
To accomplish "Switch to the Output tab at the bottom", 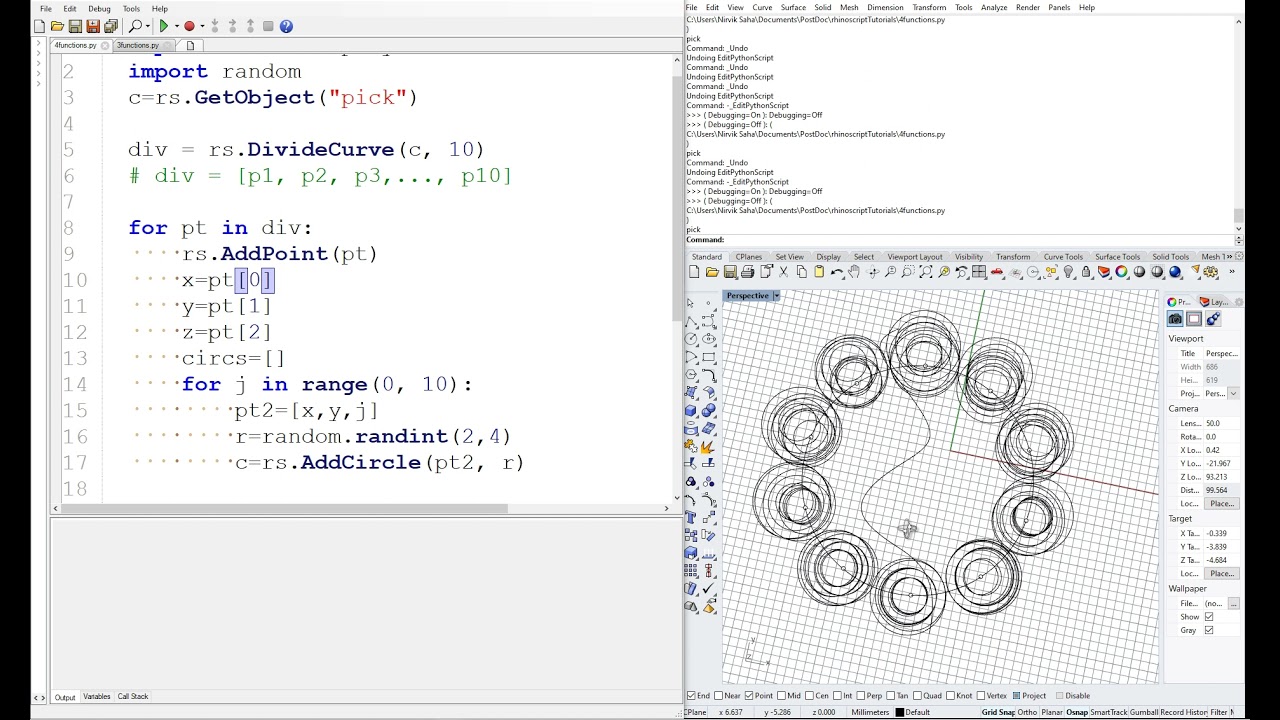I will tap(65, 697).
